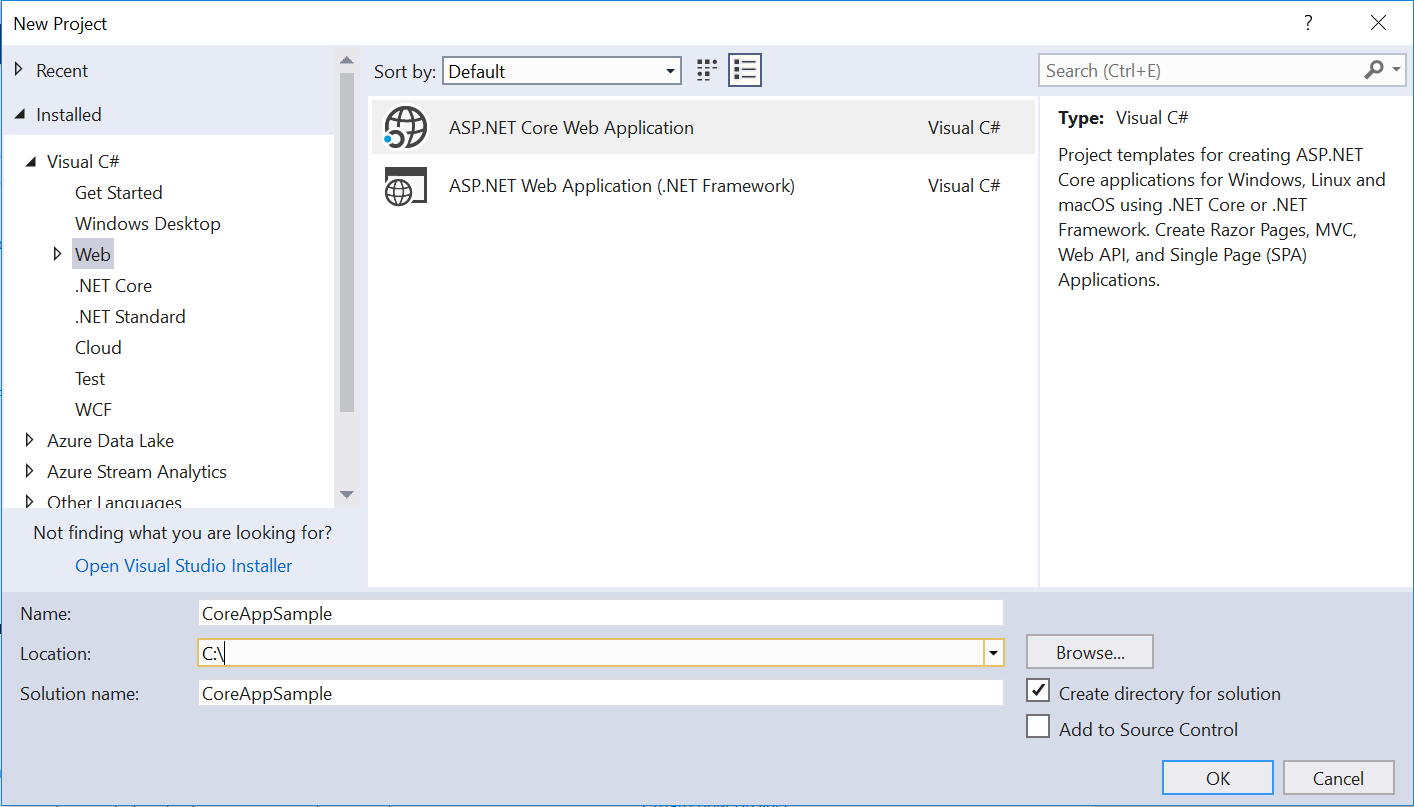Viewport: 1414px width, 807px height.
Task: Click the Solution name field
Action: coord(600,693)
